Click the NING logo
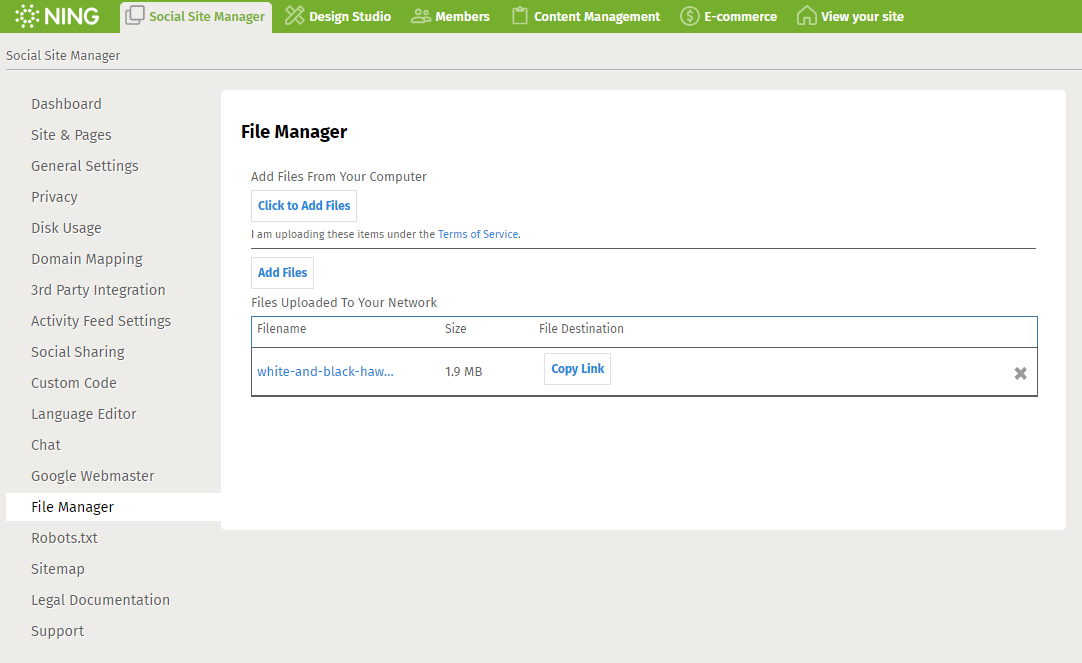Screen dimensions: 1082x663 (57, 16)
